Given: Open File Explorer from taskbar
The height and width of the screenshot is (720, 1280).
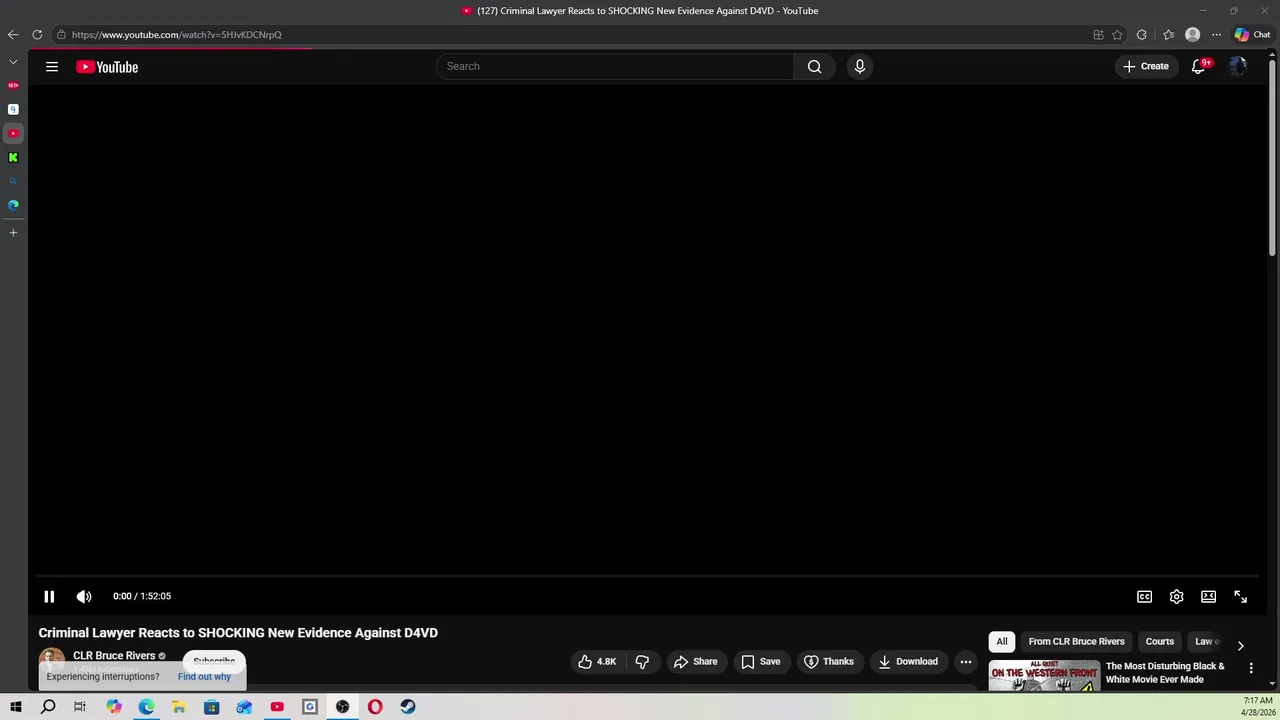Looking at the screenshot, I should [179, 707].
